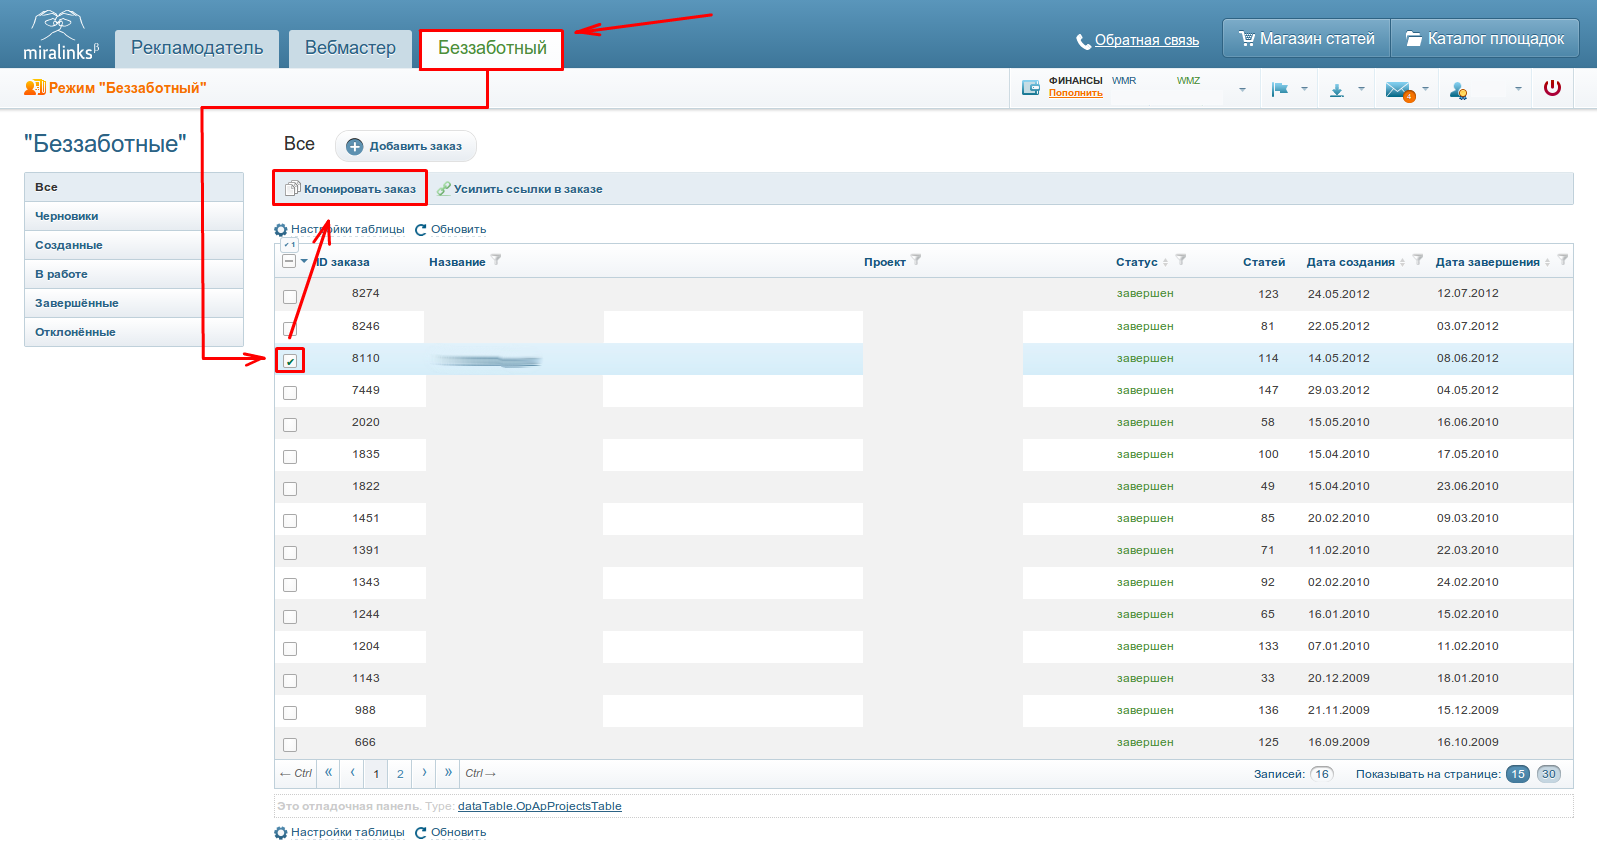Click the Клонировать заказ button
Image resolution: width=1597 pixels, height=850 pixels.
tap(350, 189)
